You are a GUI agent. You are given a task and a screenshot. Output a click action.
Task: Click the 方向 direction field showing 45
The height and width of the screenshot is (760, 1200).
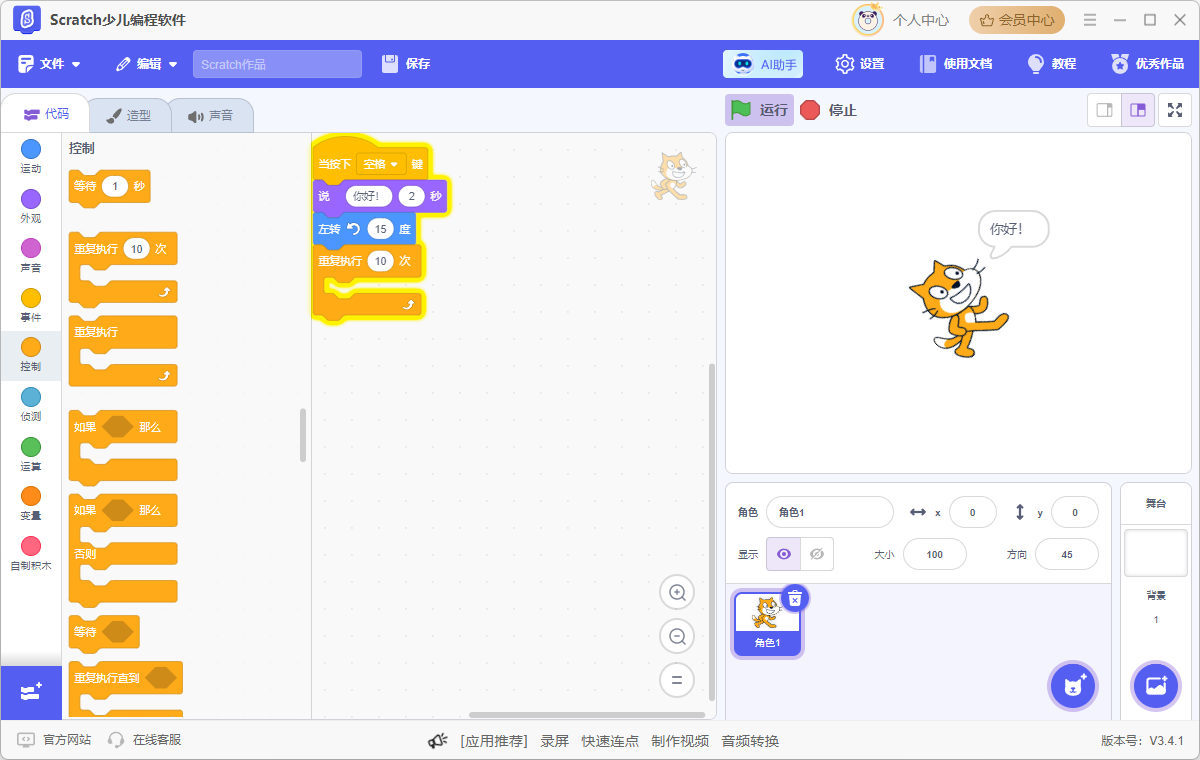(x=1067, y=554)
